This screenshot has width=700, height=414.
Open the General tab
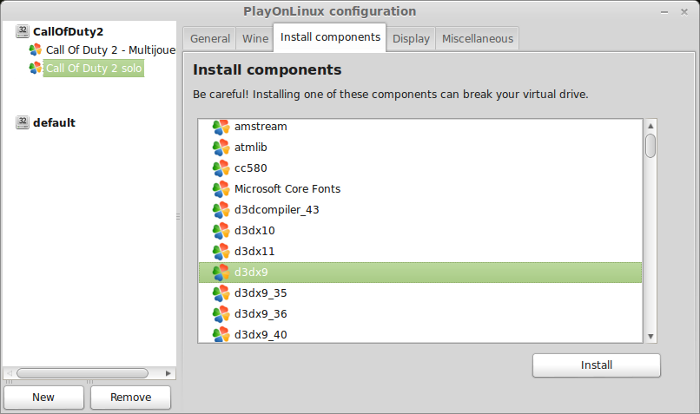click(210, 39)
